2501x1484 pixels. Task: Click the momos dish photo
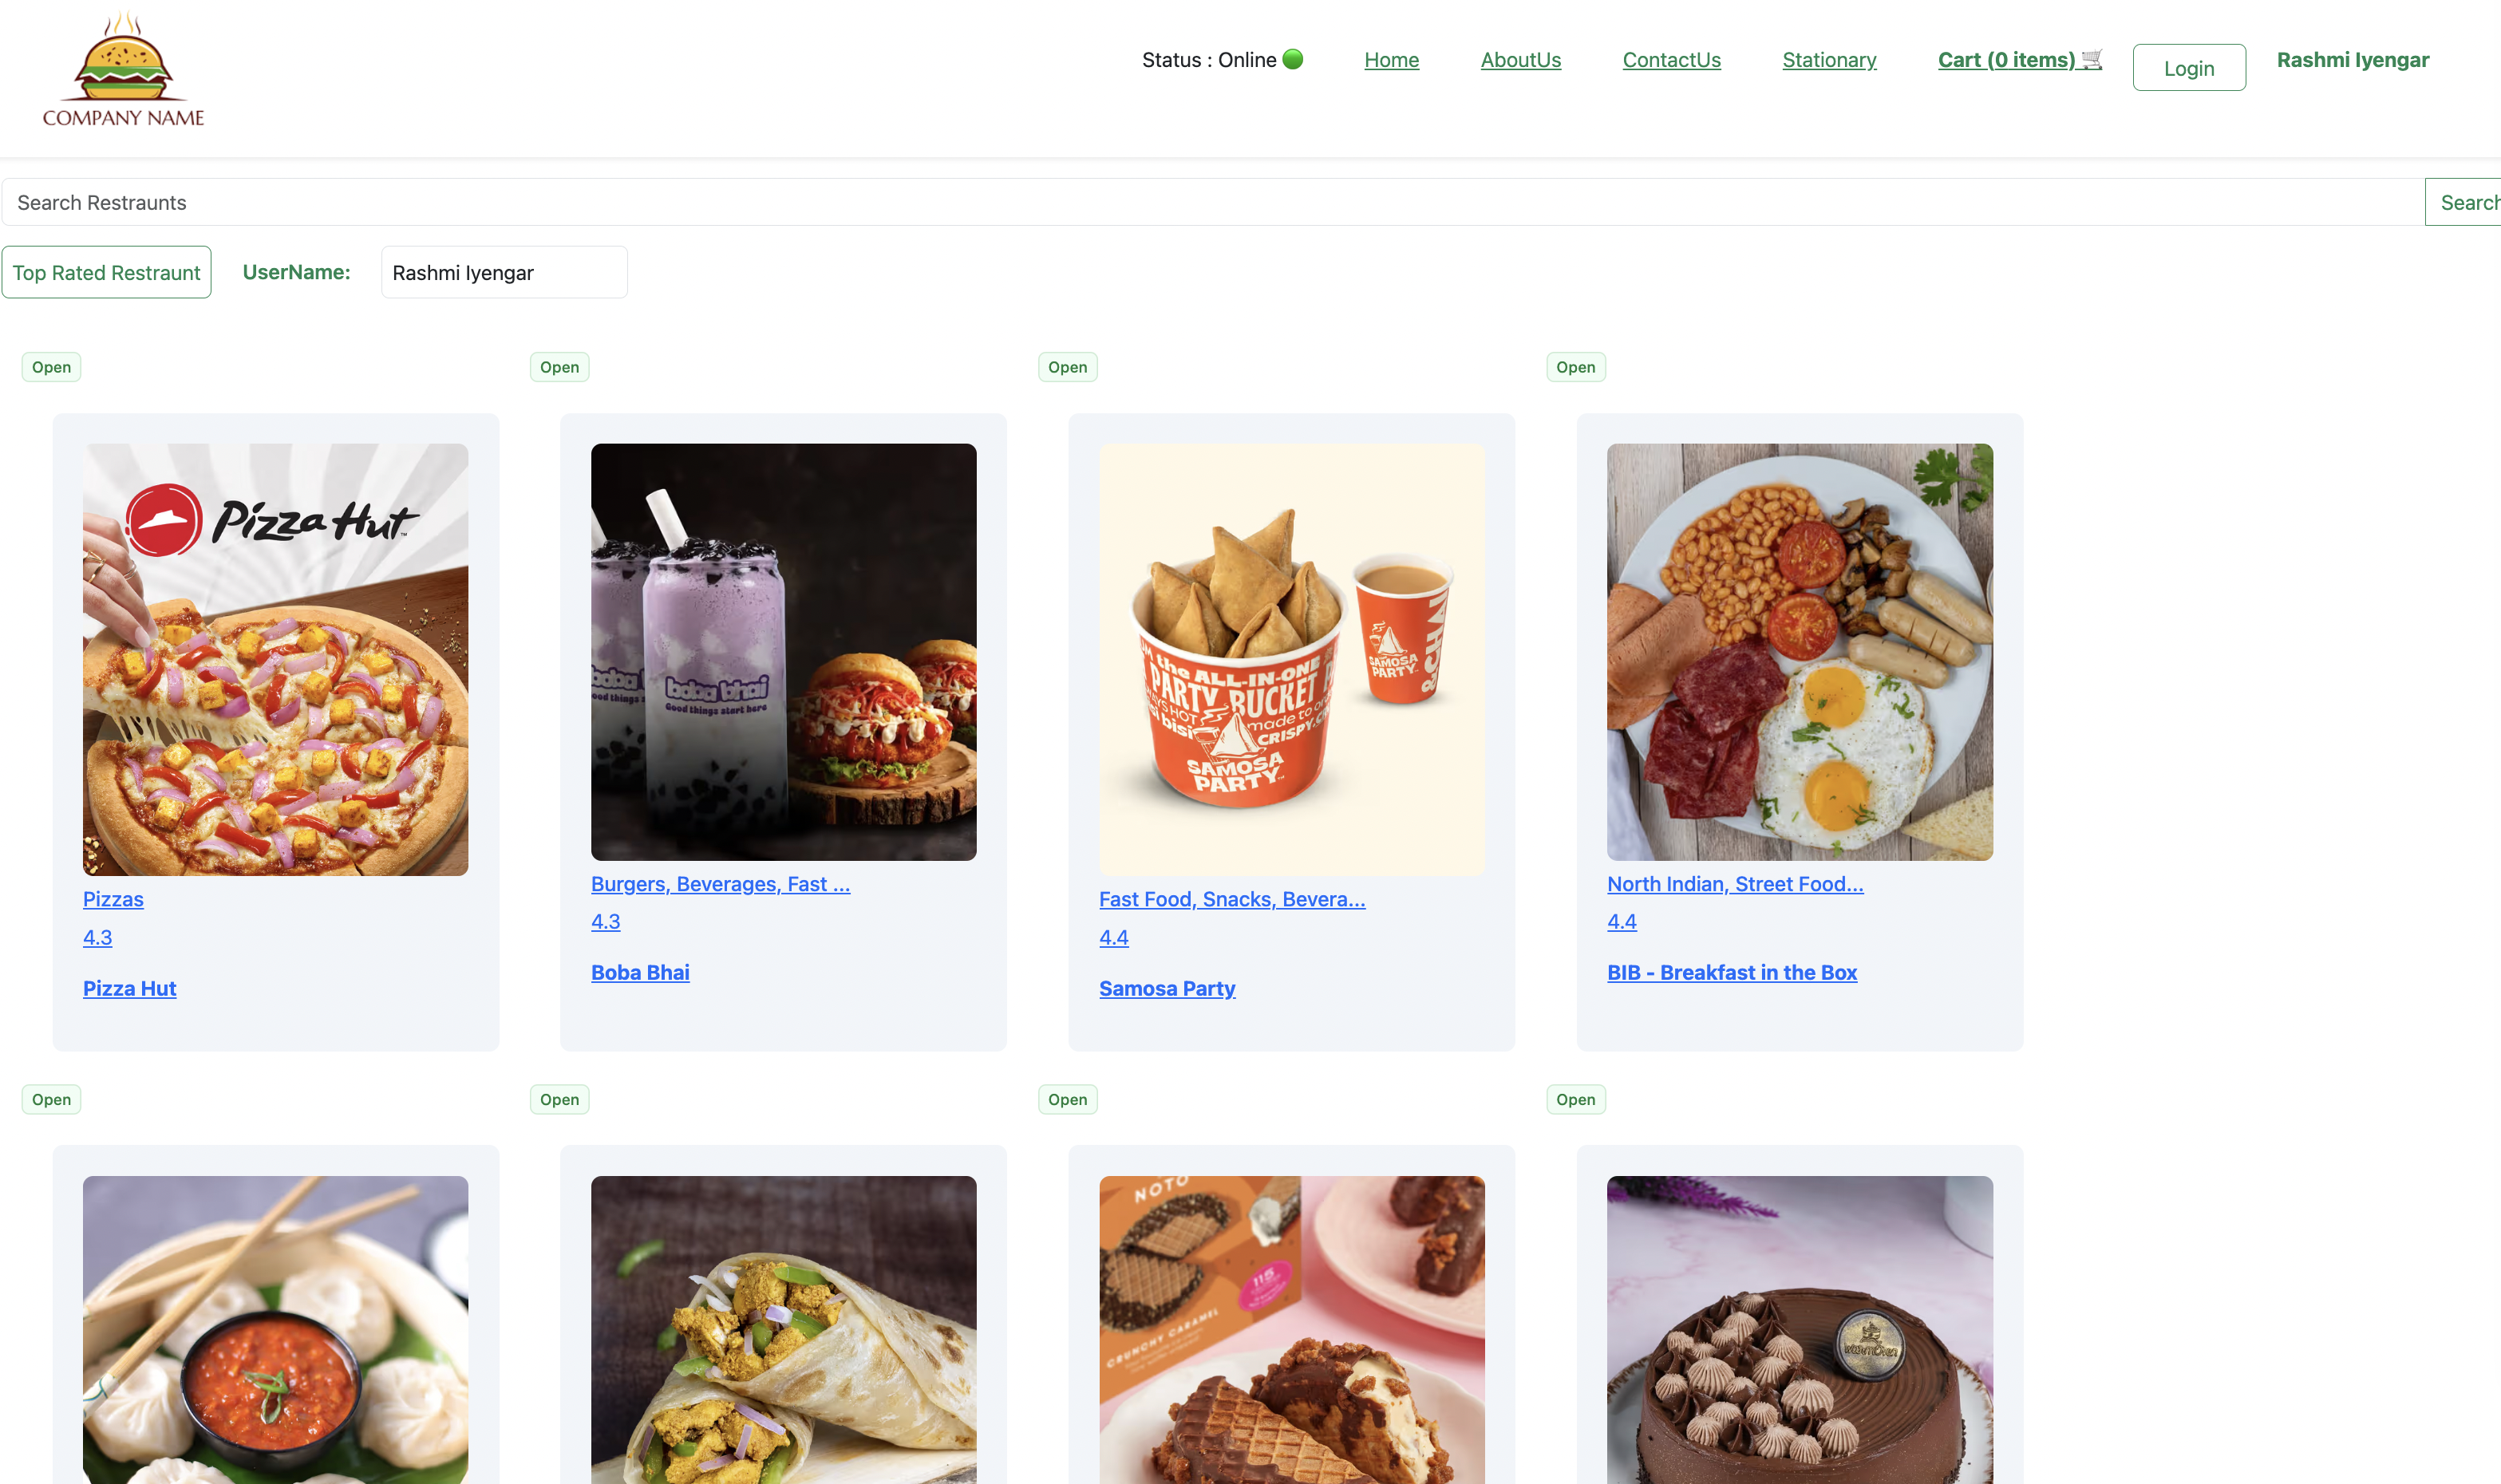pyautogui.click(x=275, y=1329)
